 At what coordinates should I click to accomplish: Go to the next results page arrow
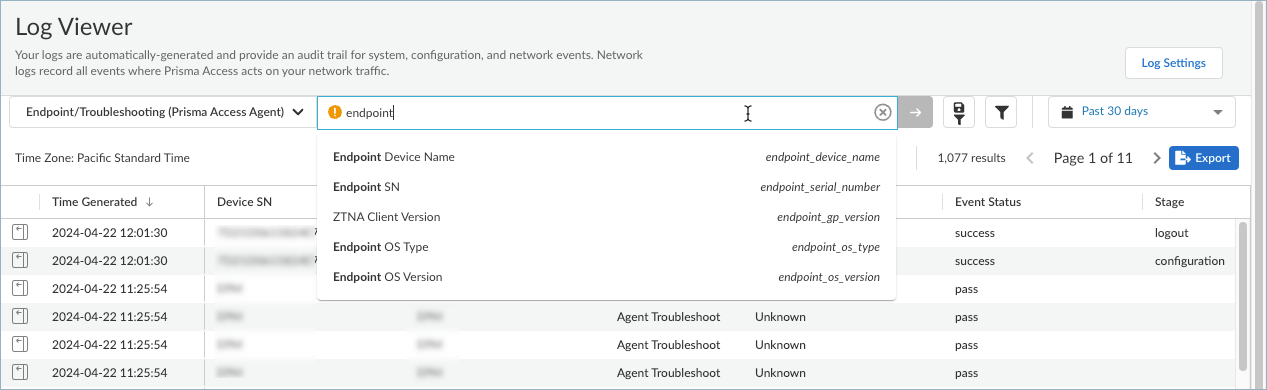coord(1157,158)
